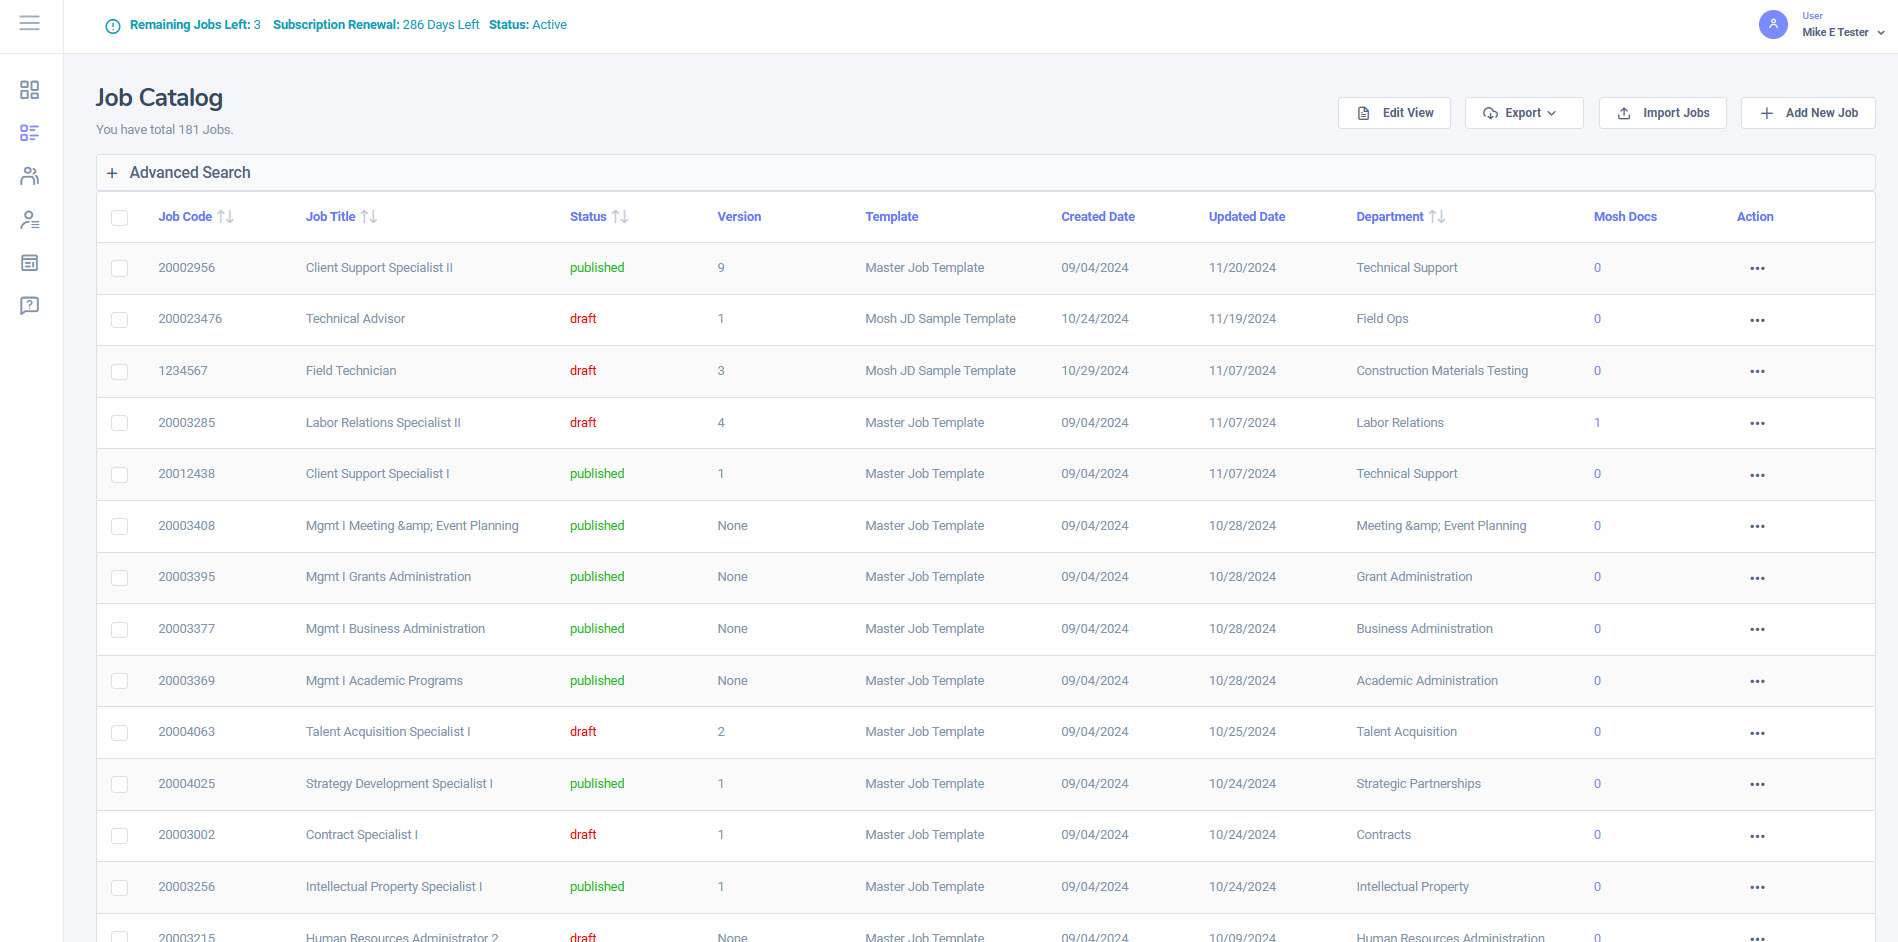Click the Job Code sort arrows
Viewport: 1898px width, 942px height.
[226, 217]
